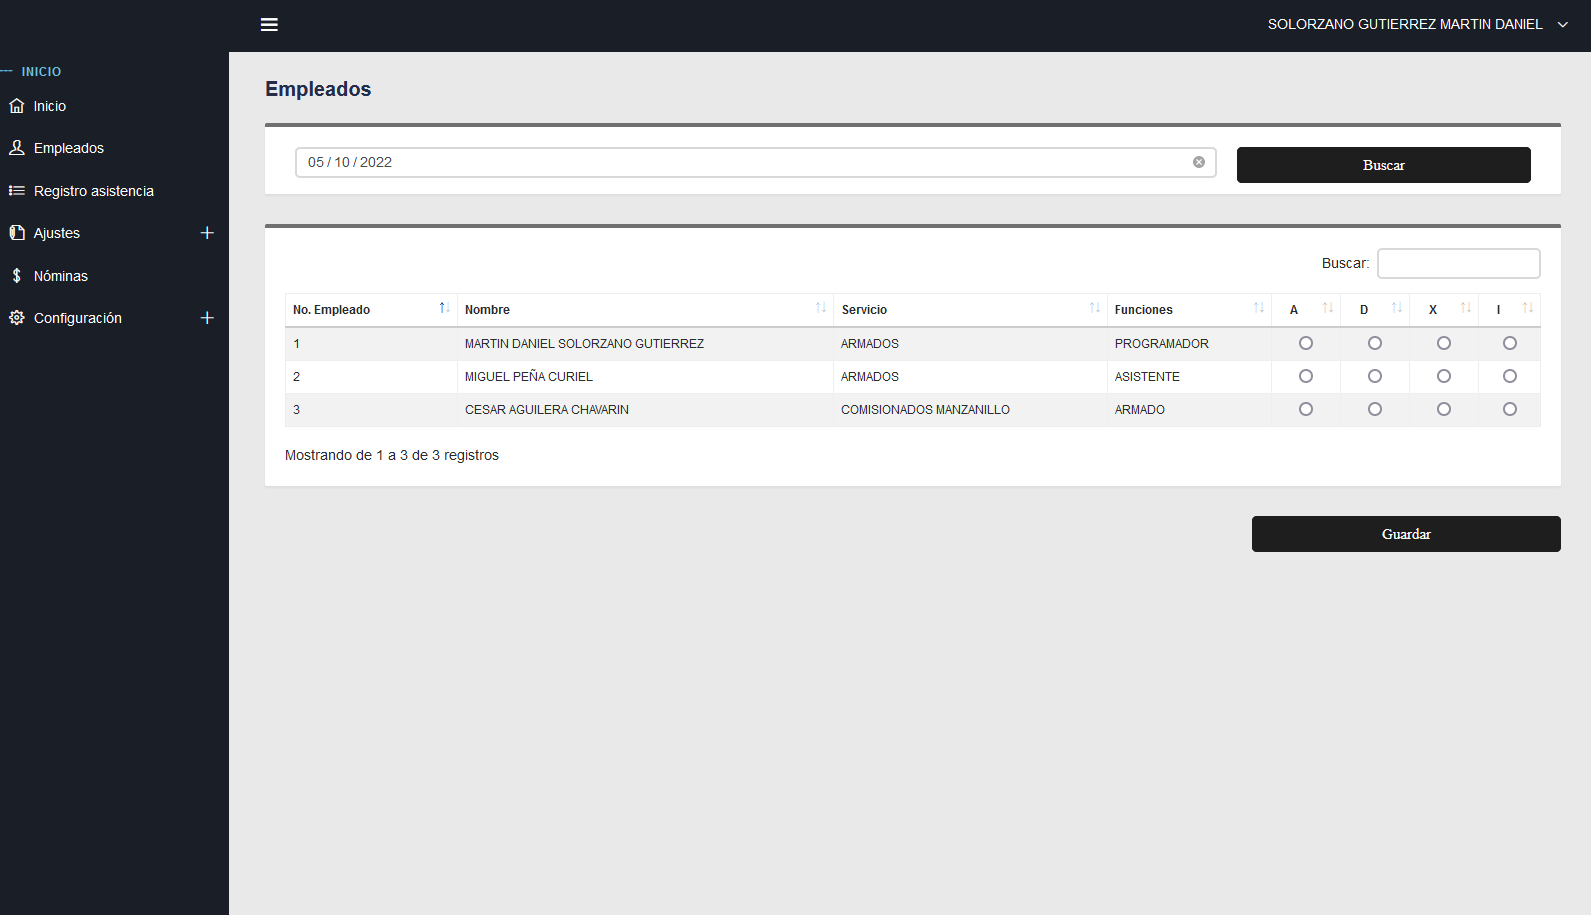
Task: Click the Servicio column header
Action: tap(970, 310)
